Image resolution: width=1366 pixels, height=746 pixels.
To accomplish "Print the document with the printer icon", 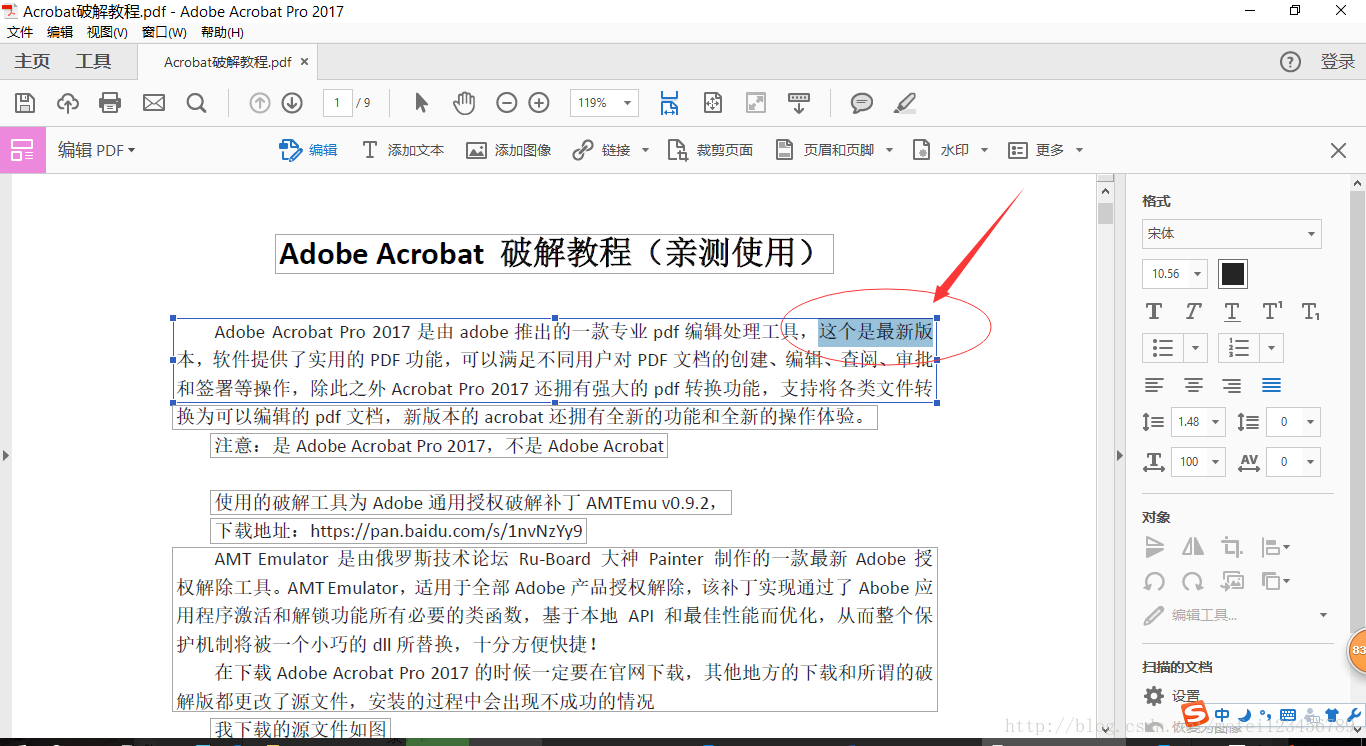I will [x=110, y=103].
